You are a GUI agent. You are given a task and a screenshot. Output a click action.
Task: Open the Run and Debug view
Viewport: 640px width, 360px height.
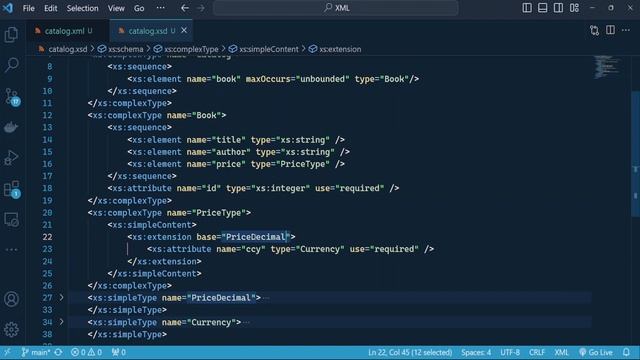pos(11,158)
